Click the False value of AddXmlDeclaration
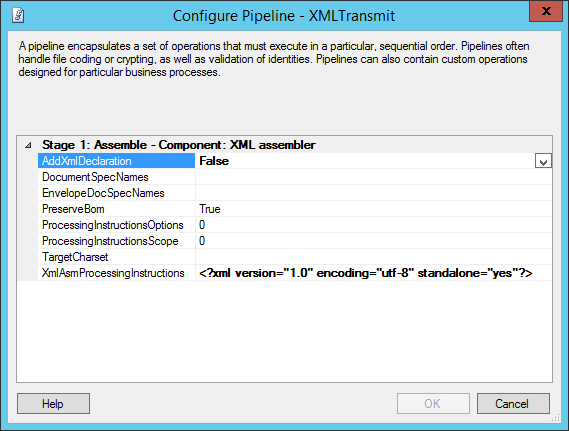 click(214, 161)
